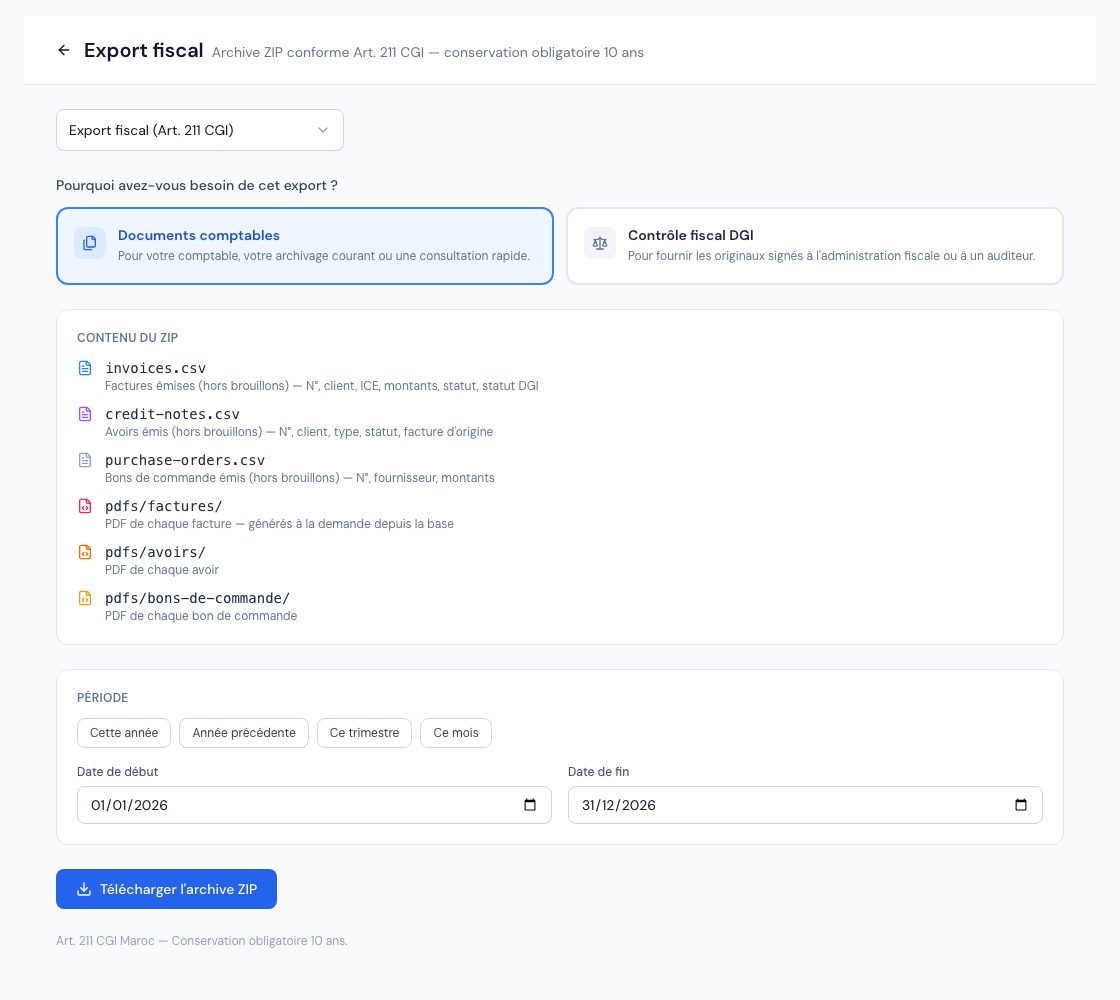Choose the Ce trimestre period preset

tap(364, 733)
